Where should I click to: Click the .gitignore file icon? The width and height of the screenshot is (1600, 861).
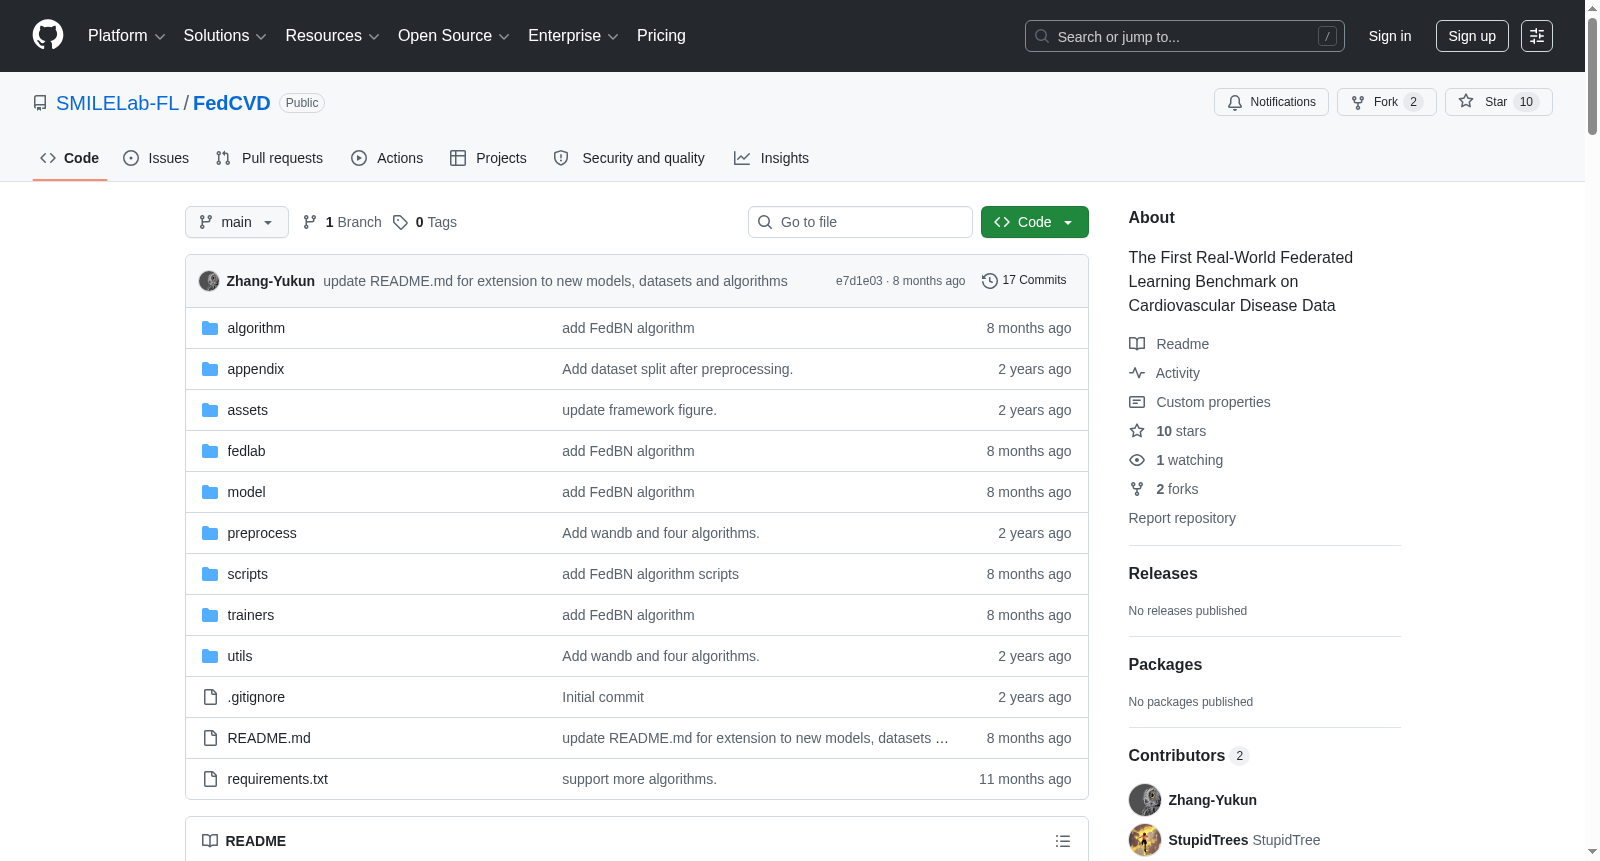pos(210,697)
